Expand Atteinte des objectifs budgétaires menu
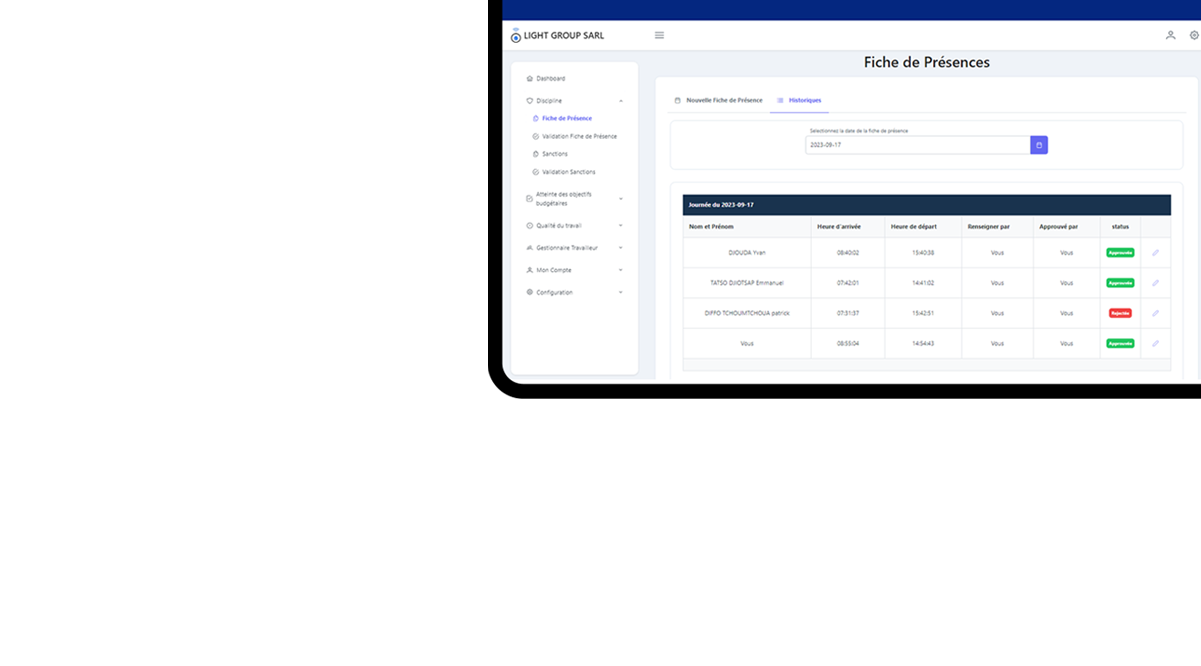1201x666 pixels. pyautogui.click(x=574, y=199)
